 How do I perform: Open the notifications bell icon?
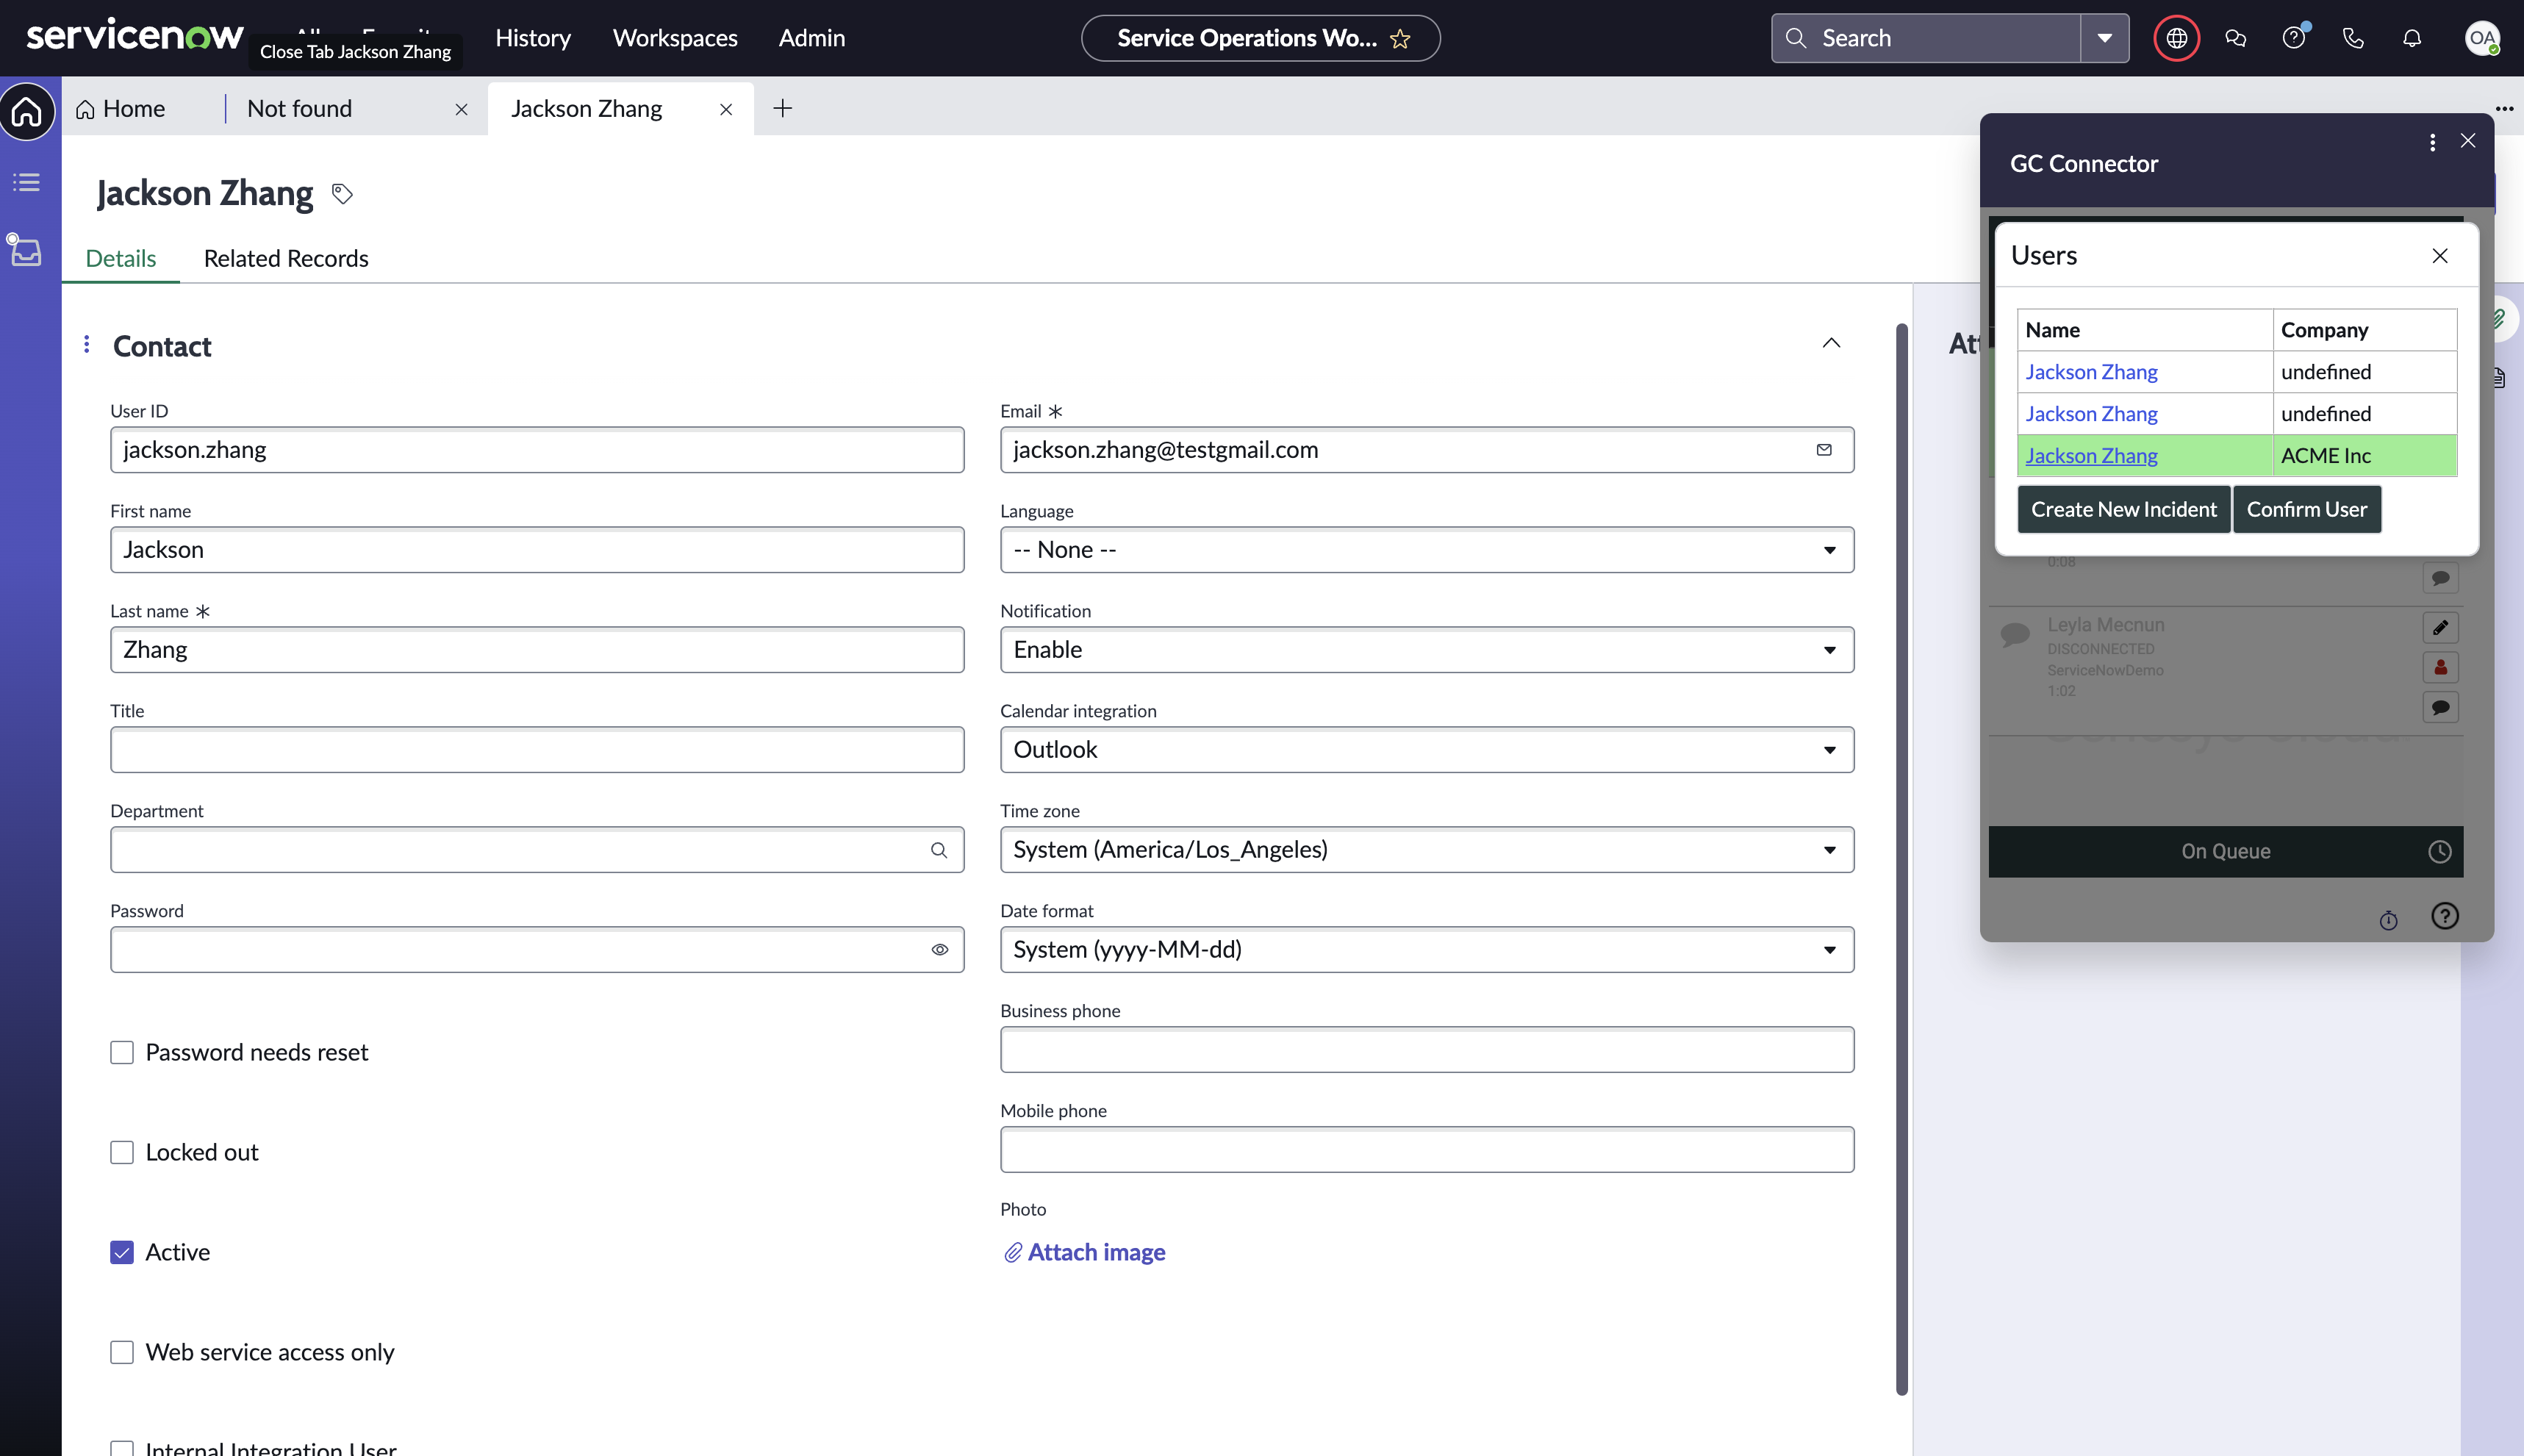click(2412, 38)
